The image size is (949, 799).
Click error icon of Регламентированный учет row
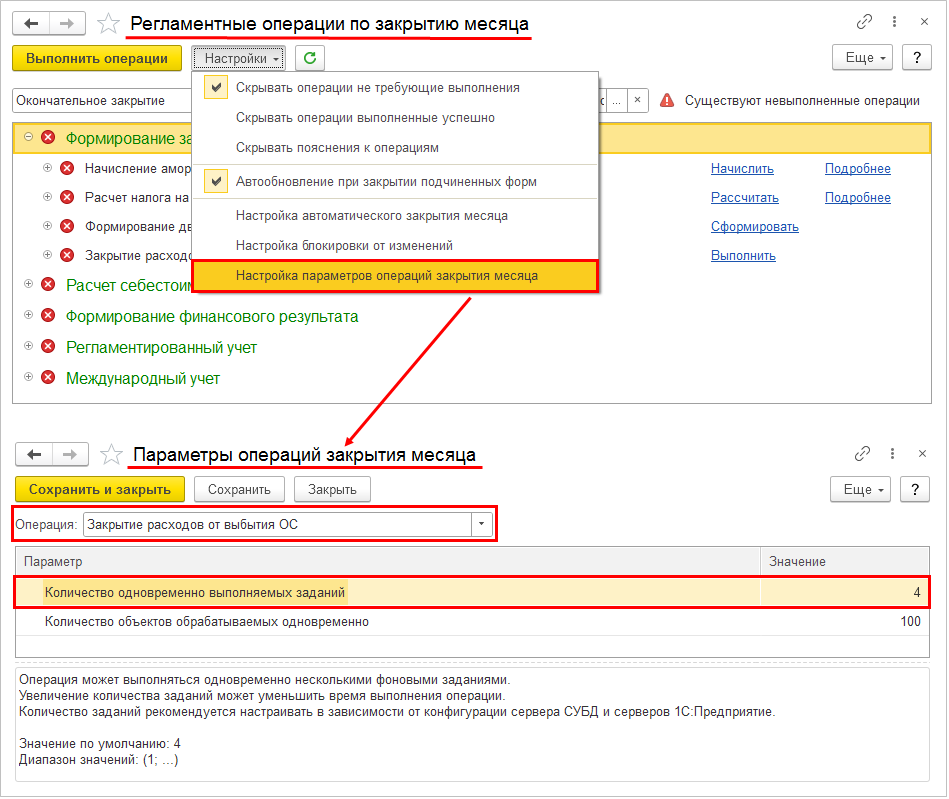pos(48,347)
